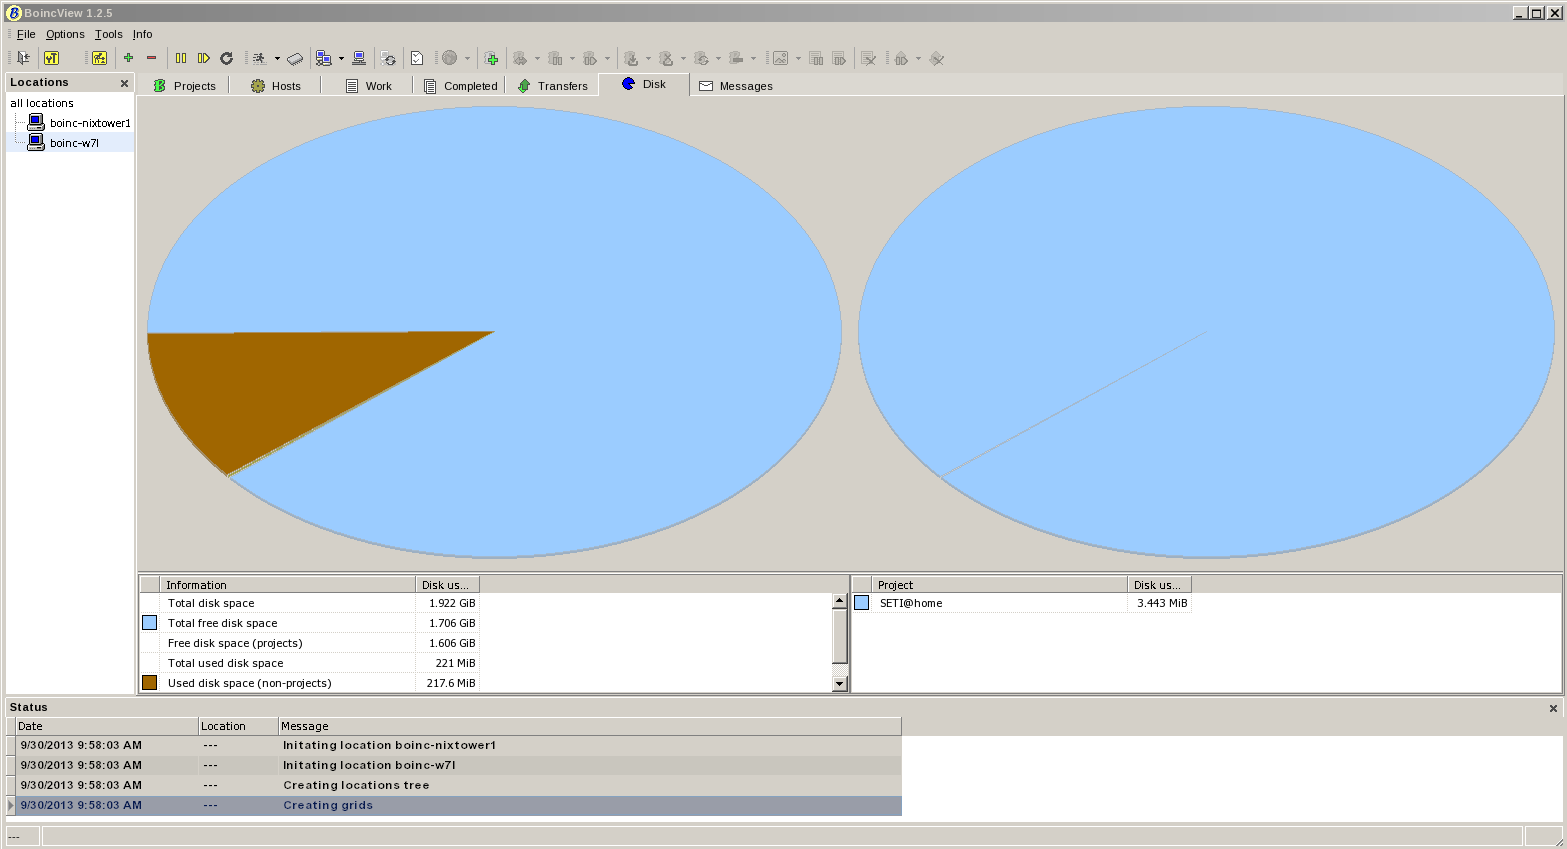Open the Tools menu
This screenshot has width=1567, height=849.
pos(108,34)
